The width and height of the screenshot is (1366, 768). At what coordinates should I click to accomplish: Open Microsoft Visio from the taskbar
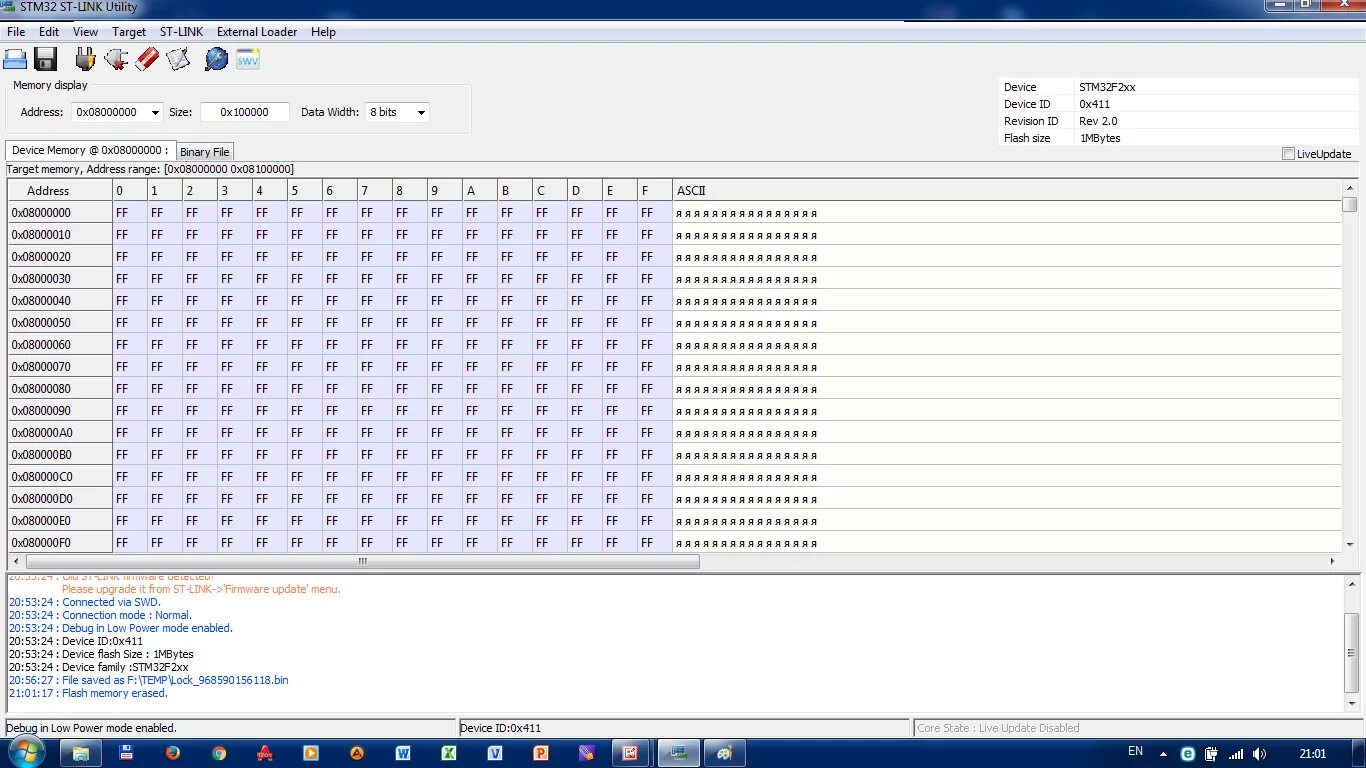tap(495, 753)
